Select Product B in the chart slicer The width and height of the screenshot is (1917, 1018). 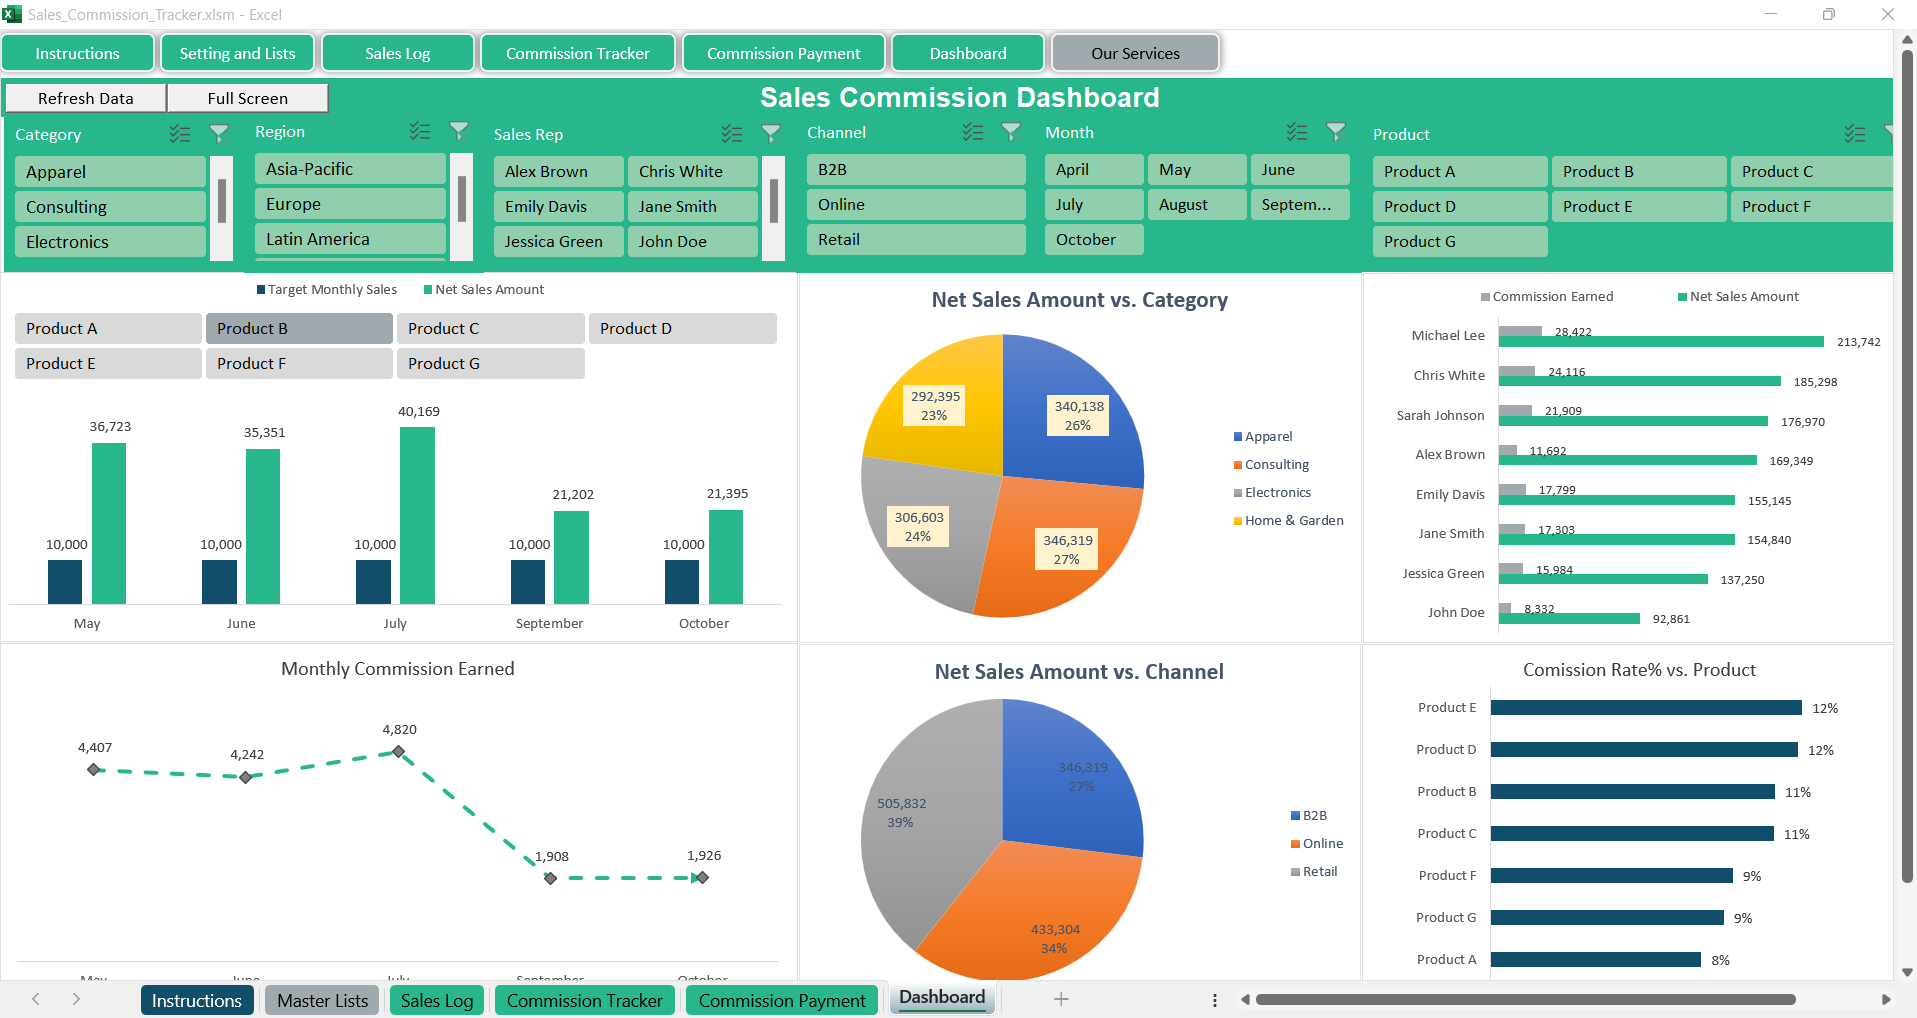click(x=299, y=329)
